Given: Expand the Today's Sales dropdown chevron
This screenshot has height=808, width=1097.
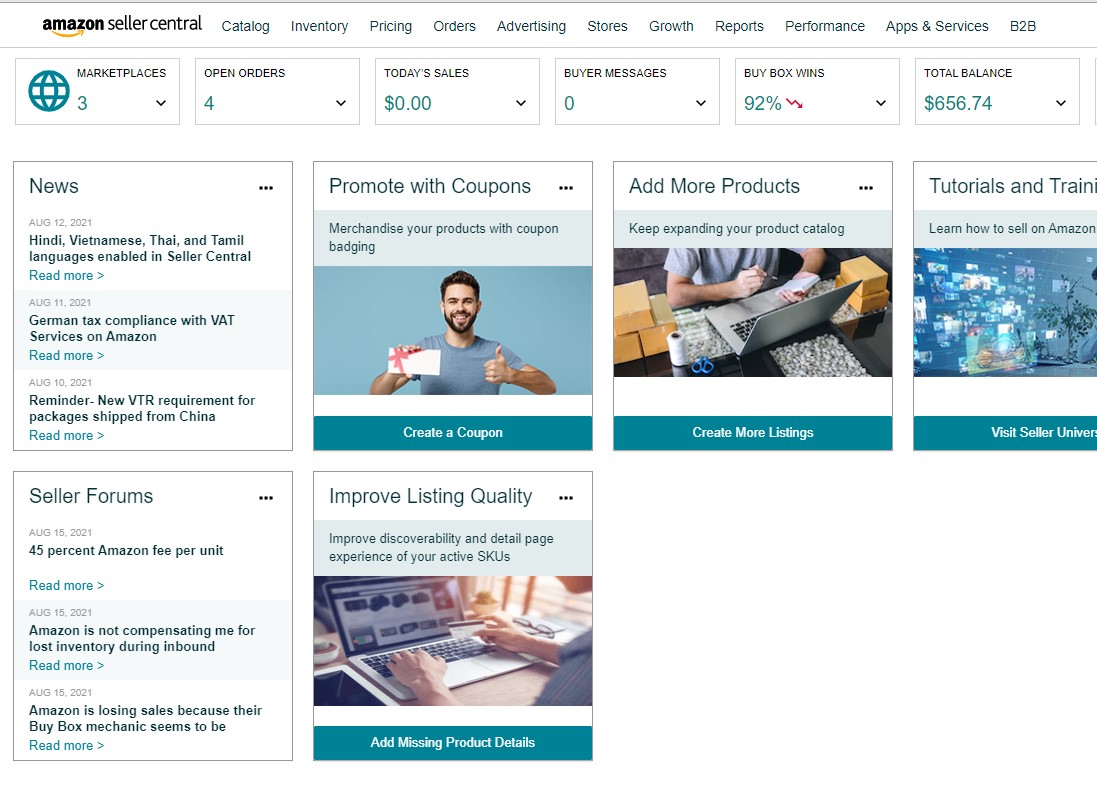Looking at the screenshot, I should point(521,103).
